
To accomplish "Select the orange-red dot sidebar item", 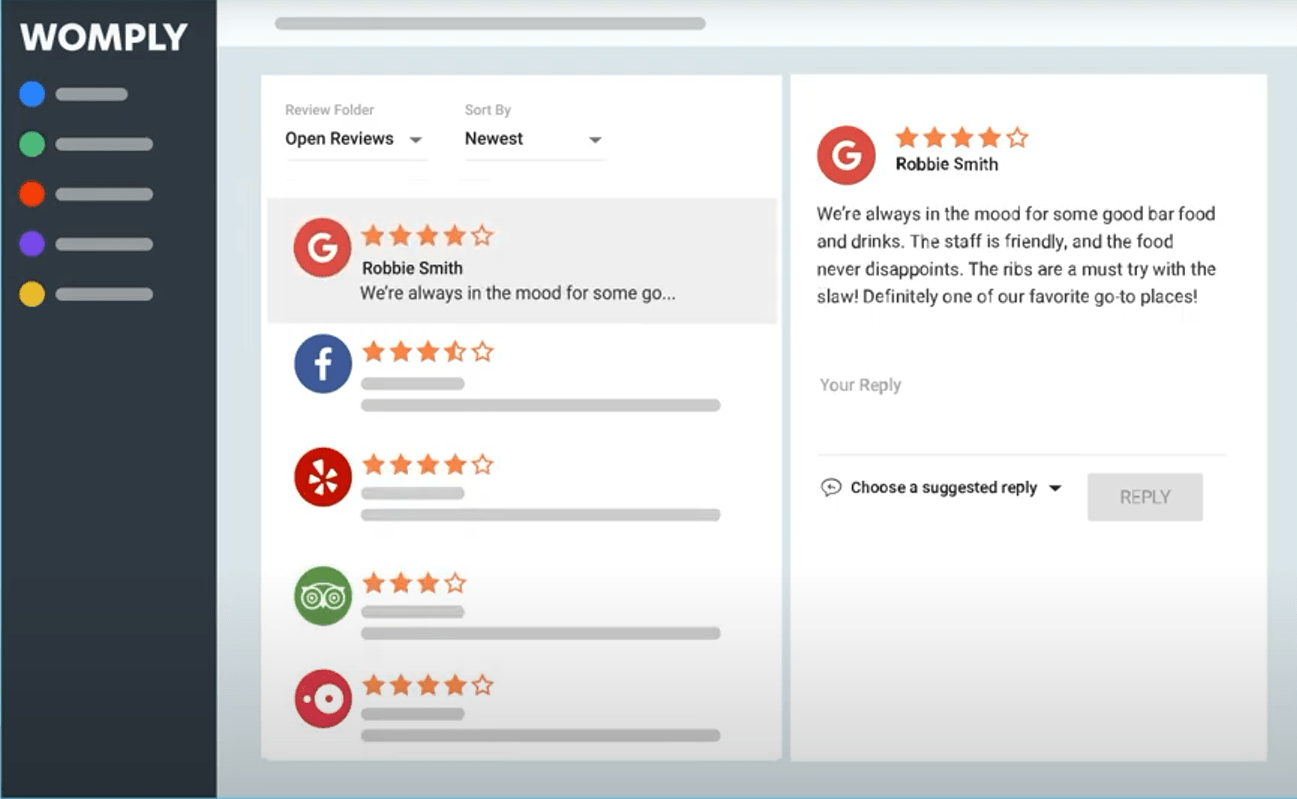I will point(32,194).
